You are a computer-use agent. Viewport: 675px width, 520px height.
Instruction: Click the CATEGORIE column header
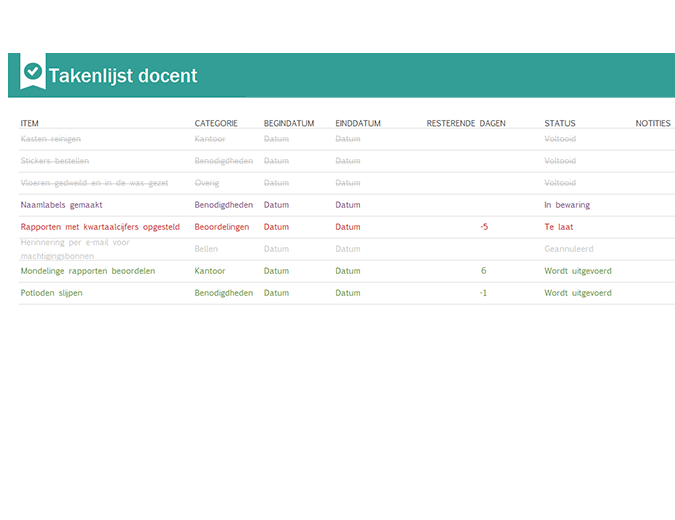(x=216, y=123)
